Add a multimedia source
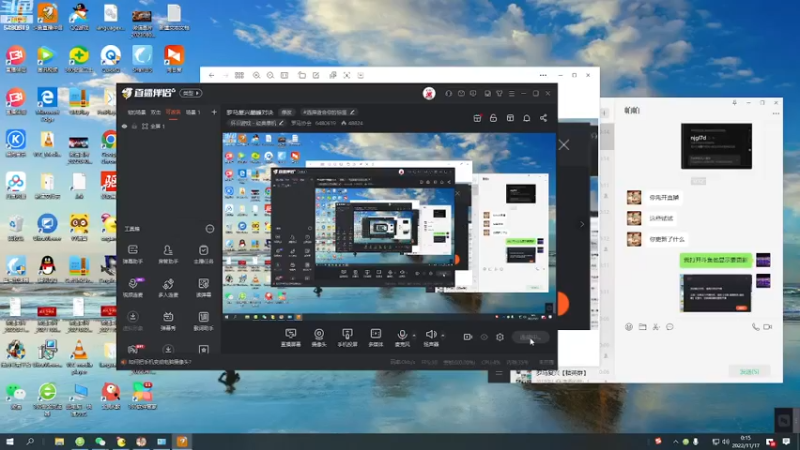Viewport: 800px width, 450px height. [x=376, y=337]
